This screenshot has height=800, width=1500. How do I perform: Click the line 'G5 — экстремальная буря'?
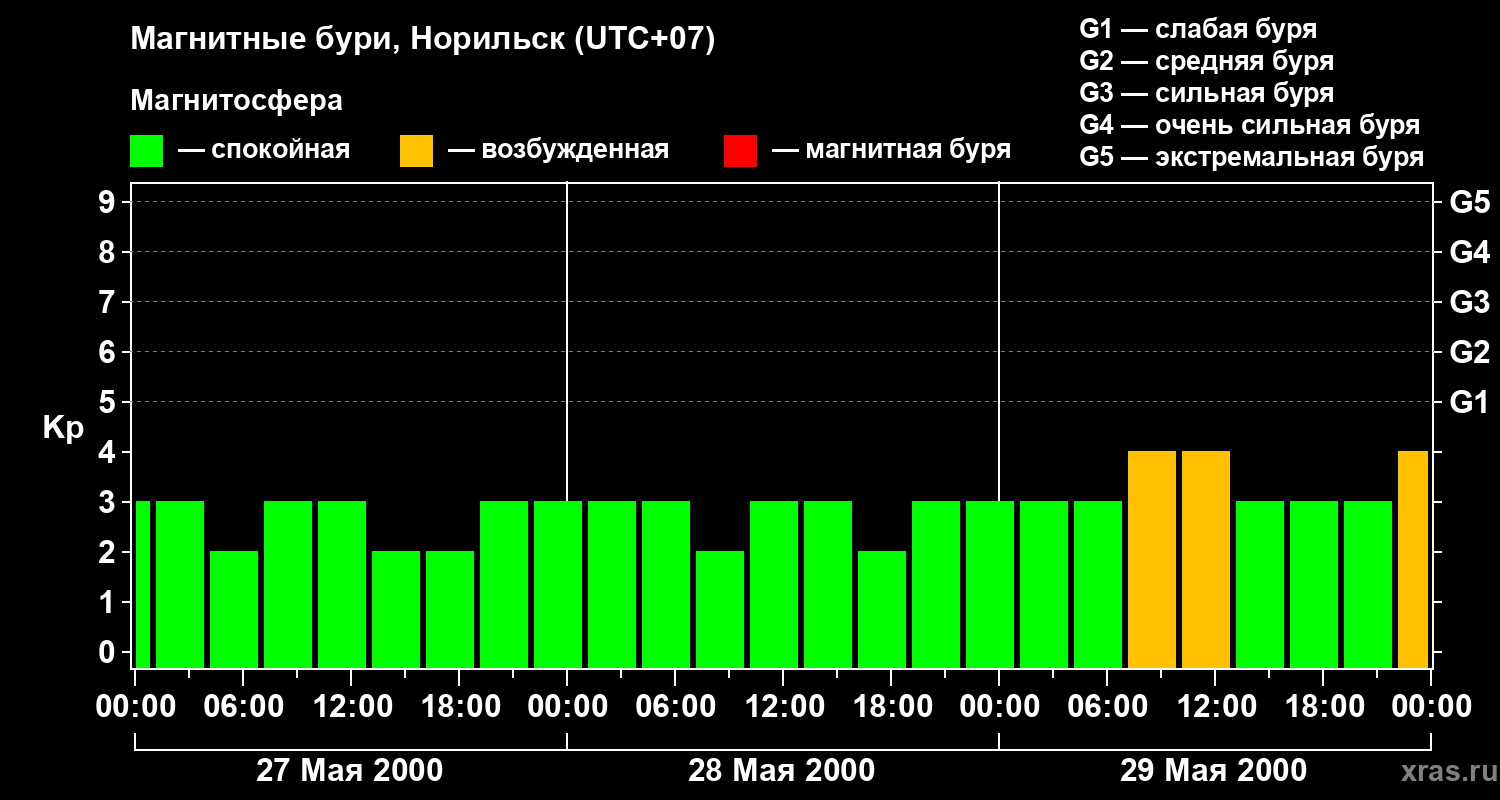click(1251, 157)
